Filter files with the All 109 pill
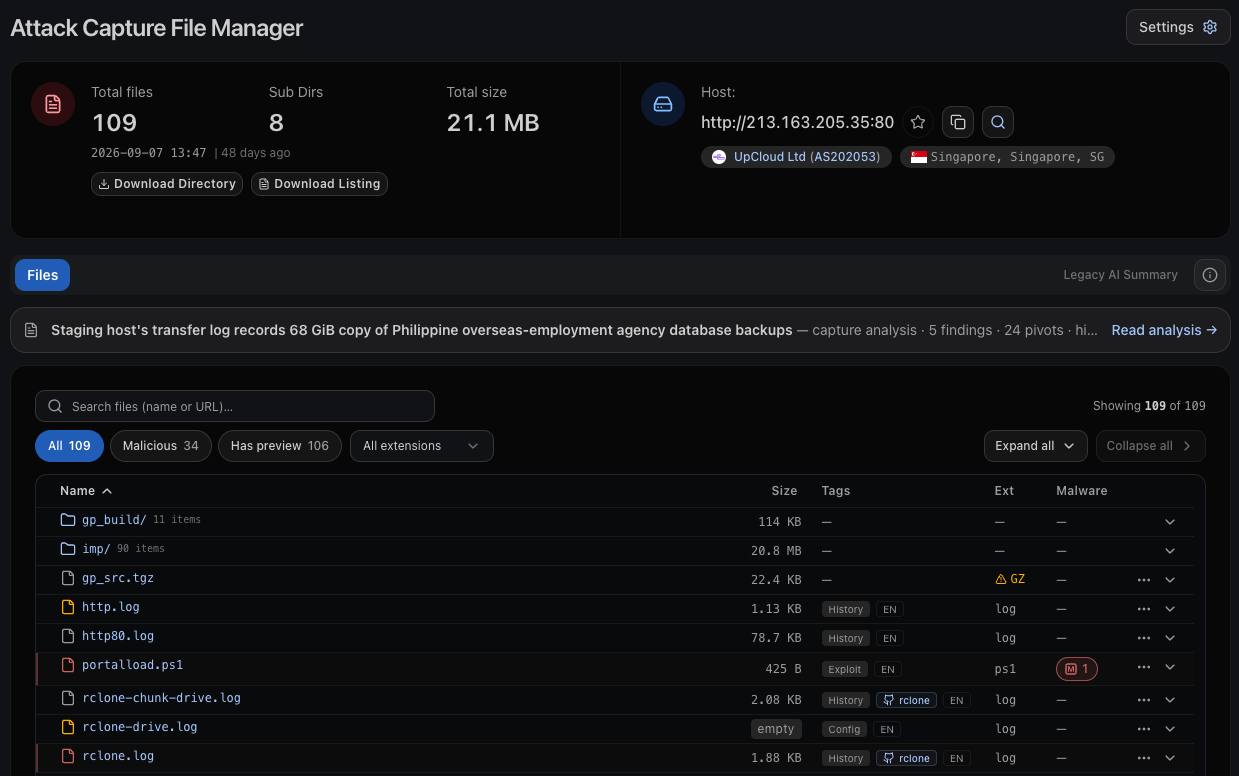Image resolution: width=1239 pixels, height=776 pixels. (x=69, y=446)
